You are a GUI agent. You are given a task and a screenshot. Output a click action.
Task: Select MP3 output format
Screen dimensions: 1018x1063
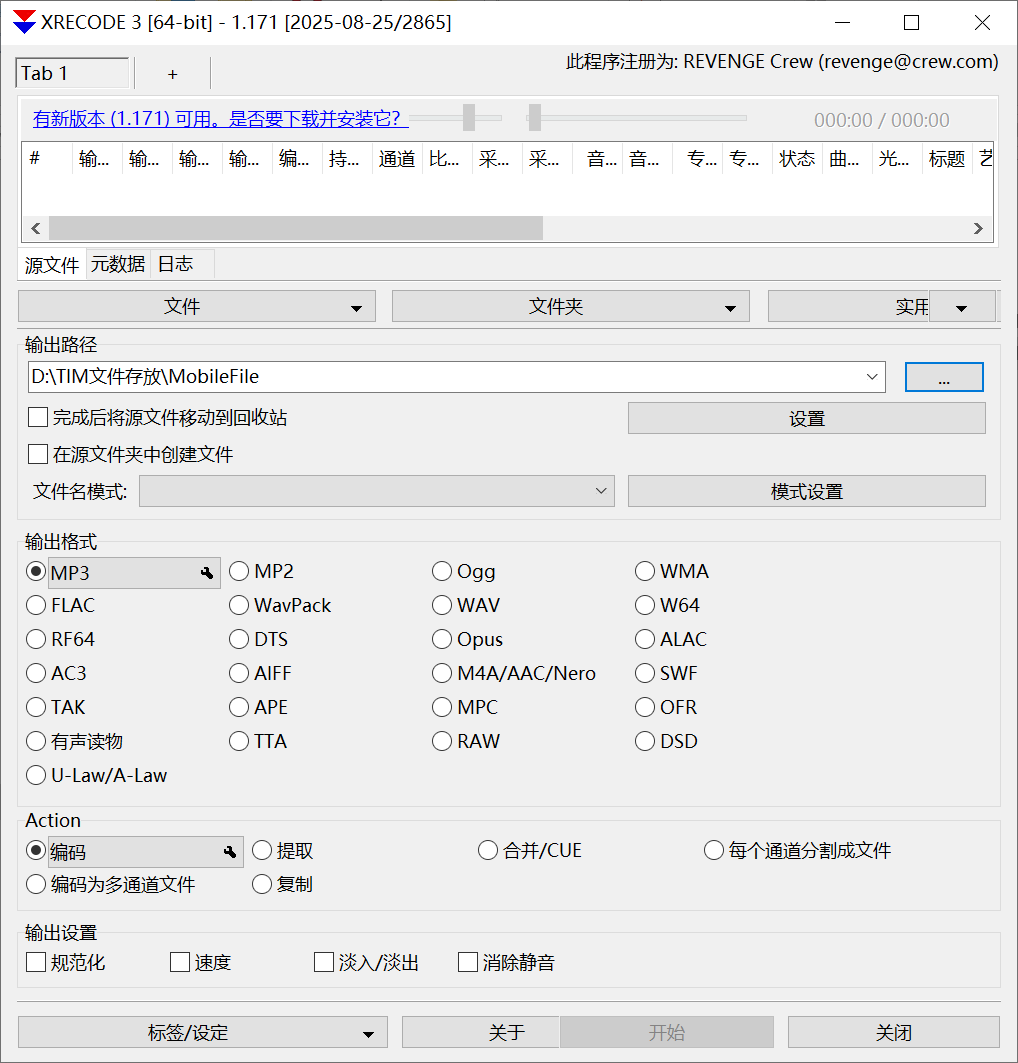(x=36, y=571)
